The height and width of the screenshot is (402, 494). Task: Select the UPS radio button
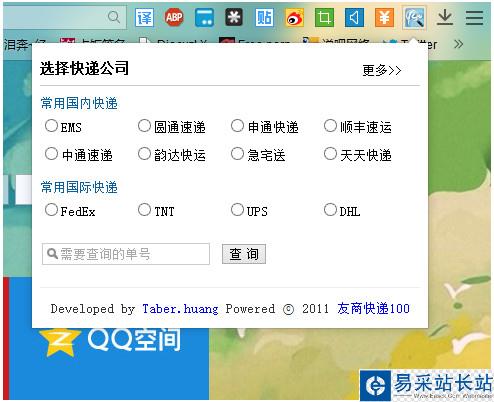(237, 210)
